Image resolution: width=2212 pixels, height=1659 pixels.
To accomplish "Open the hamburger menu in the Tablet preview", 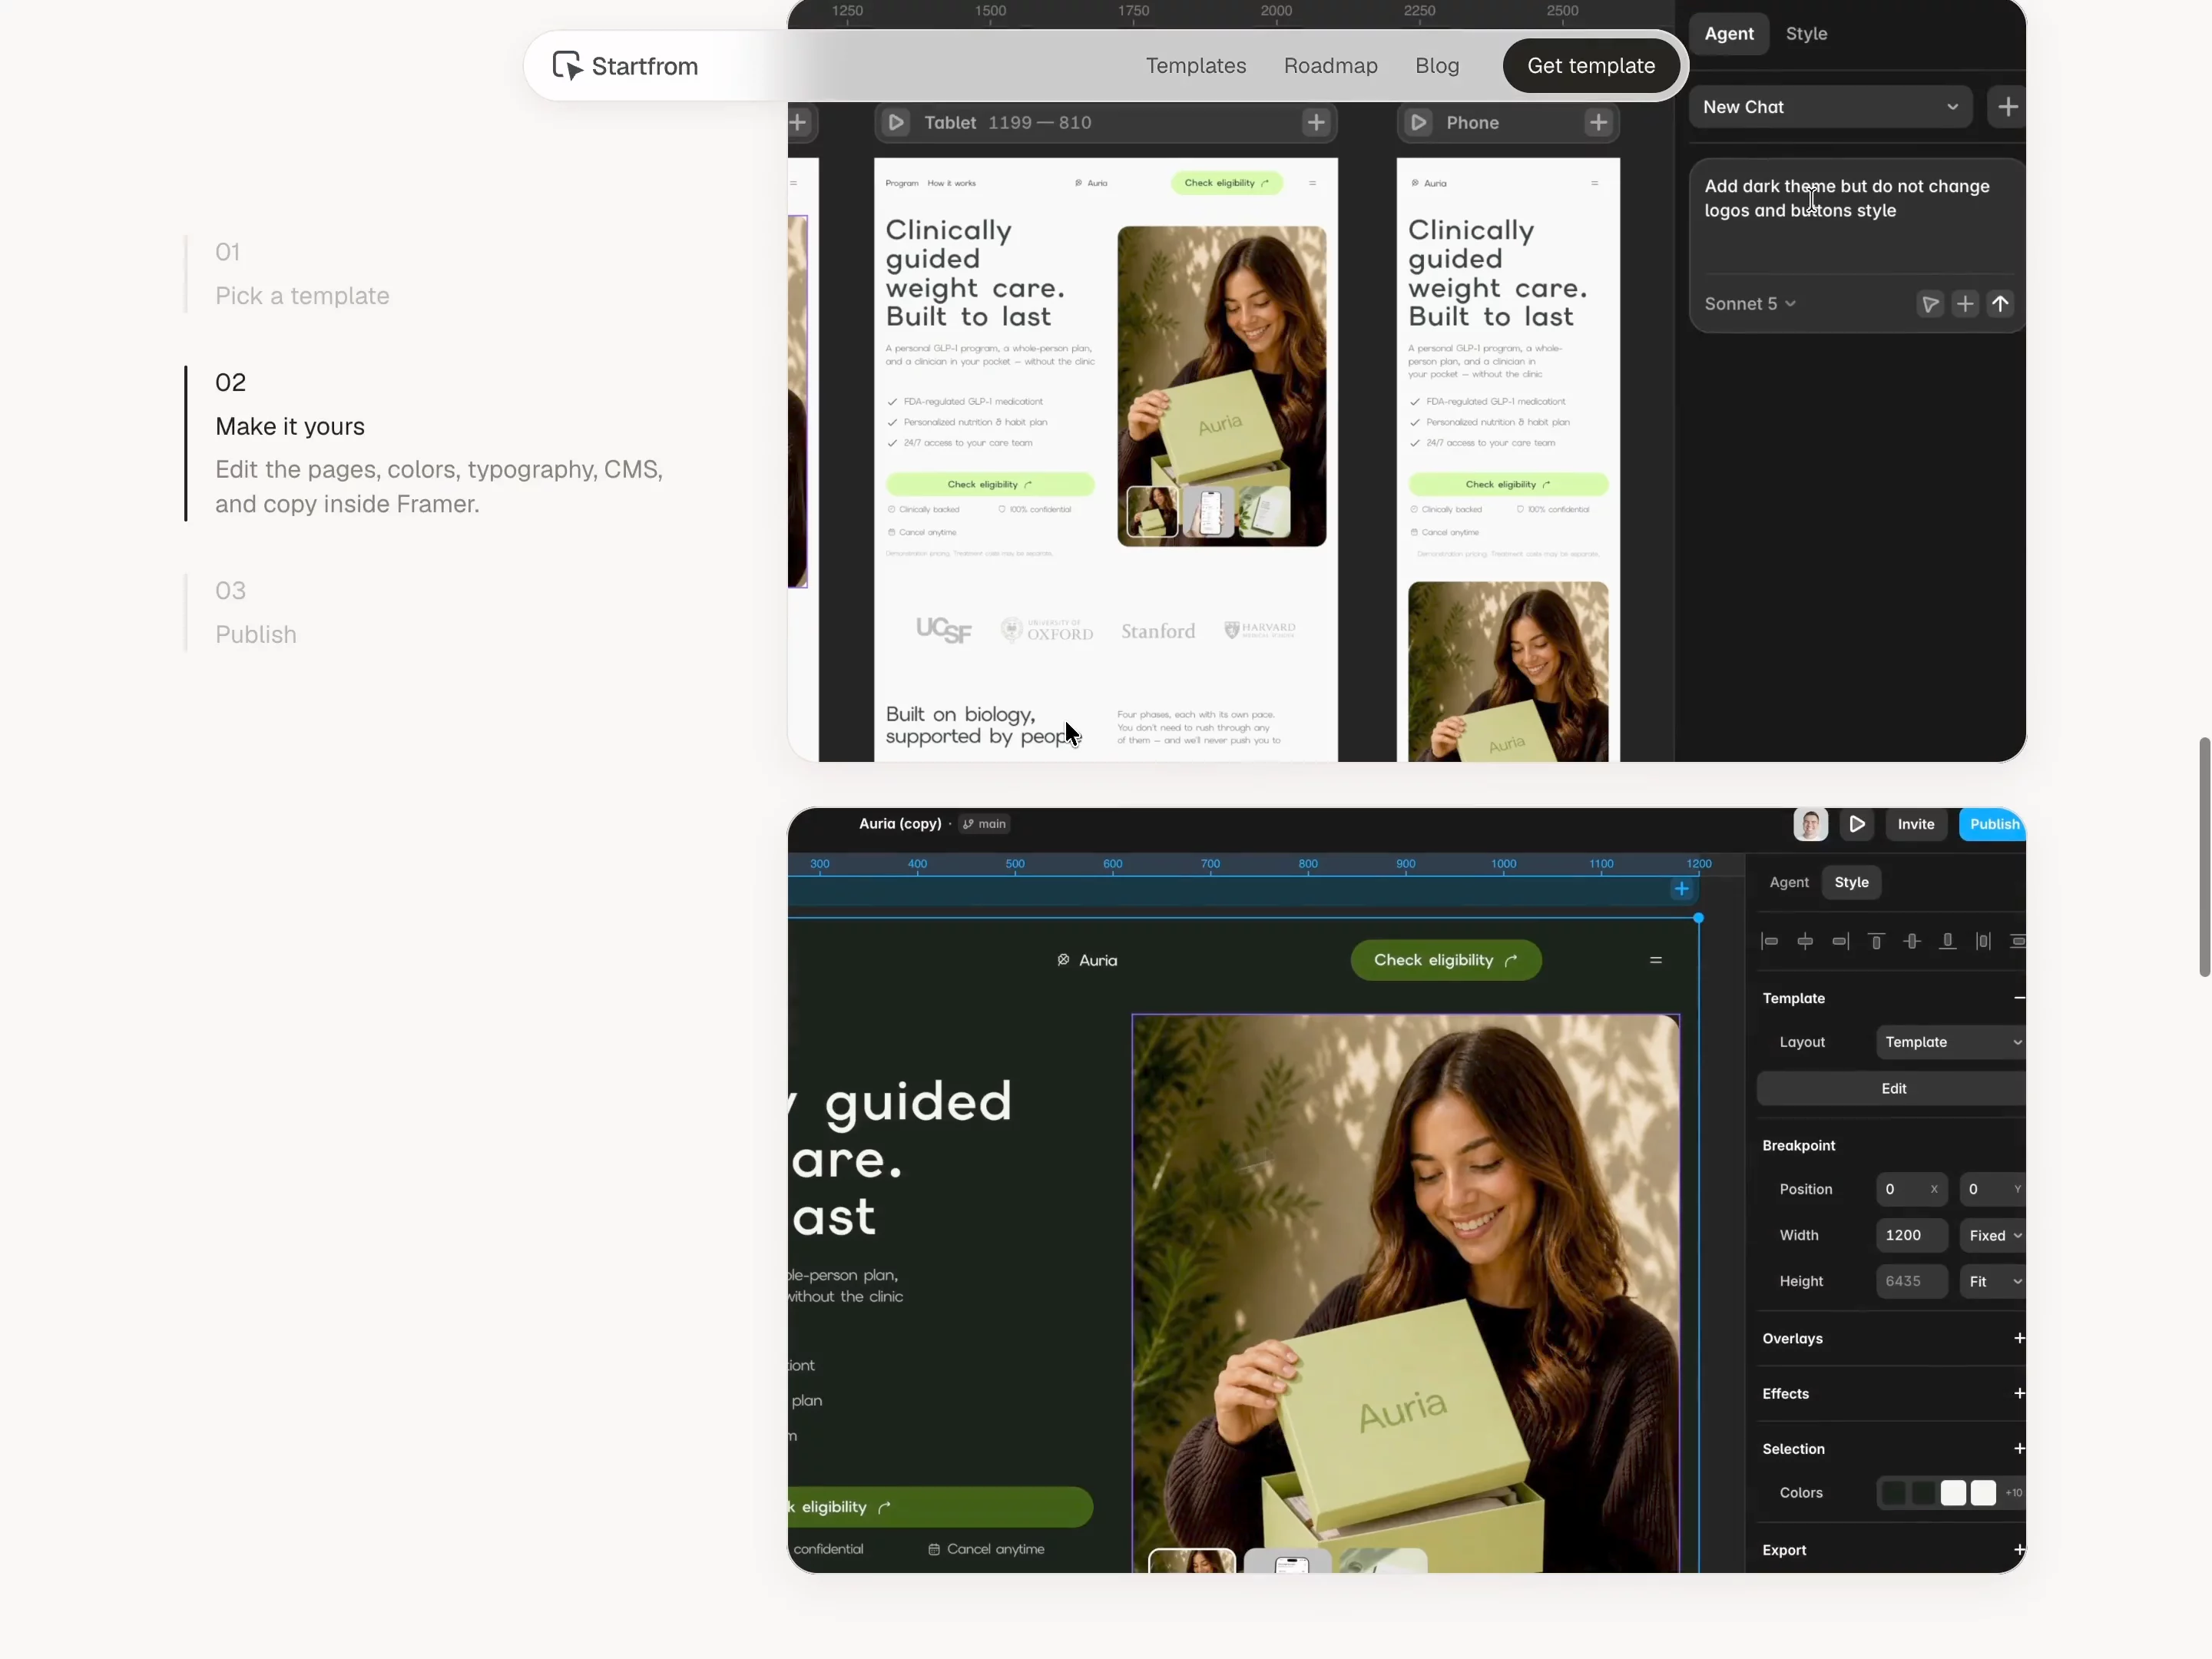I will point(1312,183).
